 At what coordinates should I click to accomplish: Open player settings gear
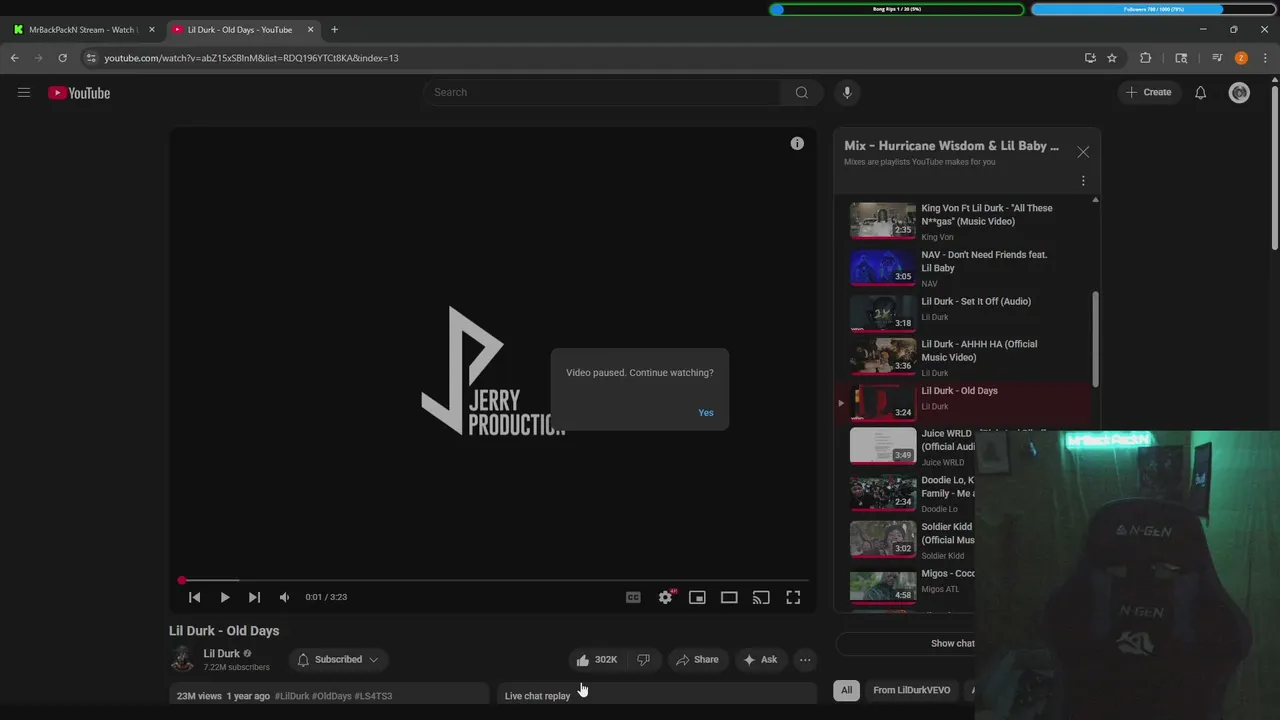[665, 597]
